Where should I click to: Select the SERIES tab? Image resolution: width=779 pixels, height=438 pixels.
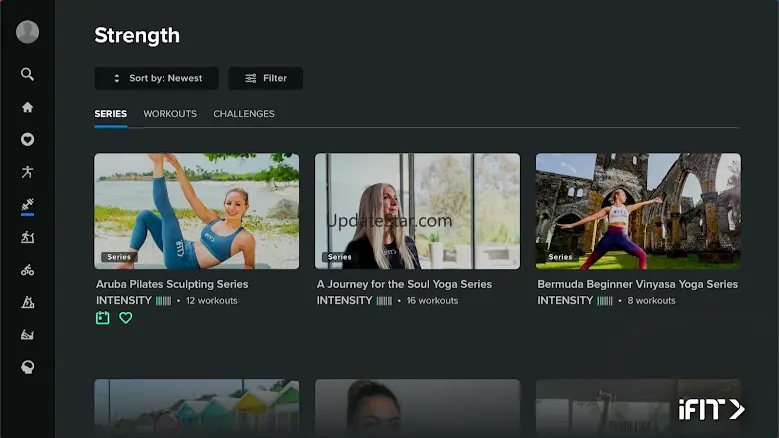tap(111, 114)
